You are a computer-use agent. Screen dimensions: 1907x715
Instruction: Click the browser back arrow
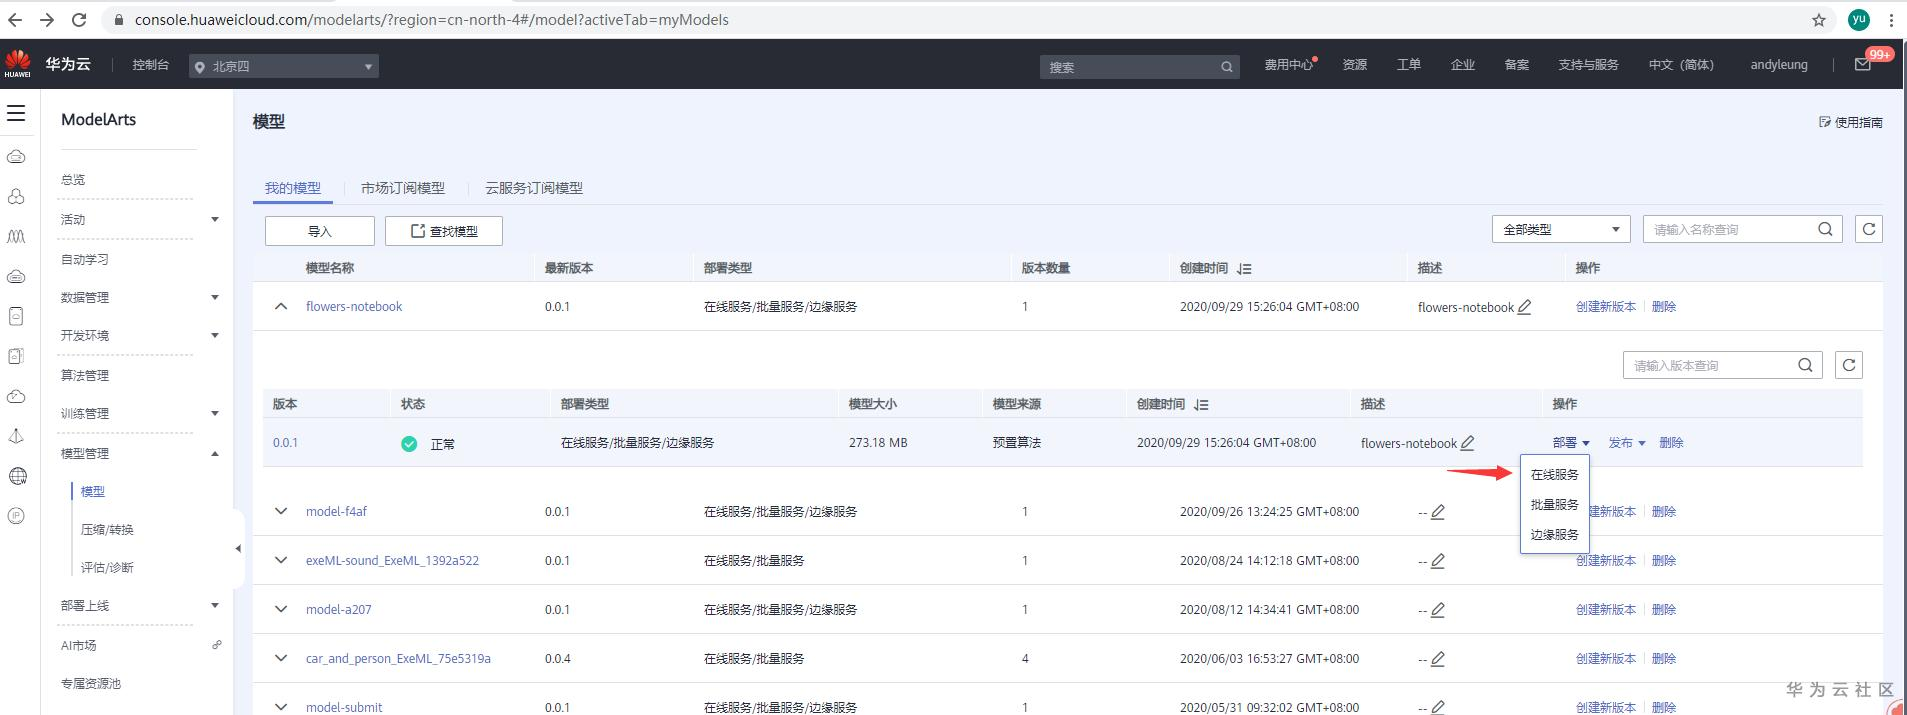pyautogui.click(x=16, y=19)
